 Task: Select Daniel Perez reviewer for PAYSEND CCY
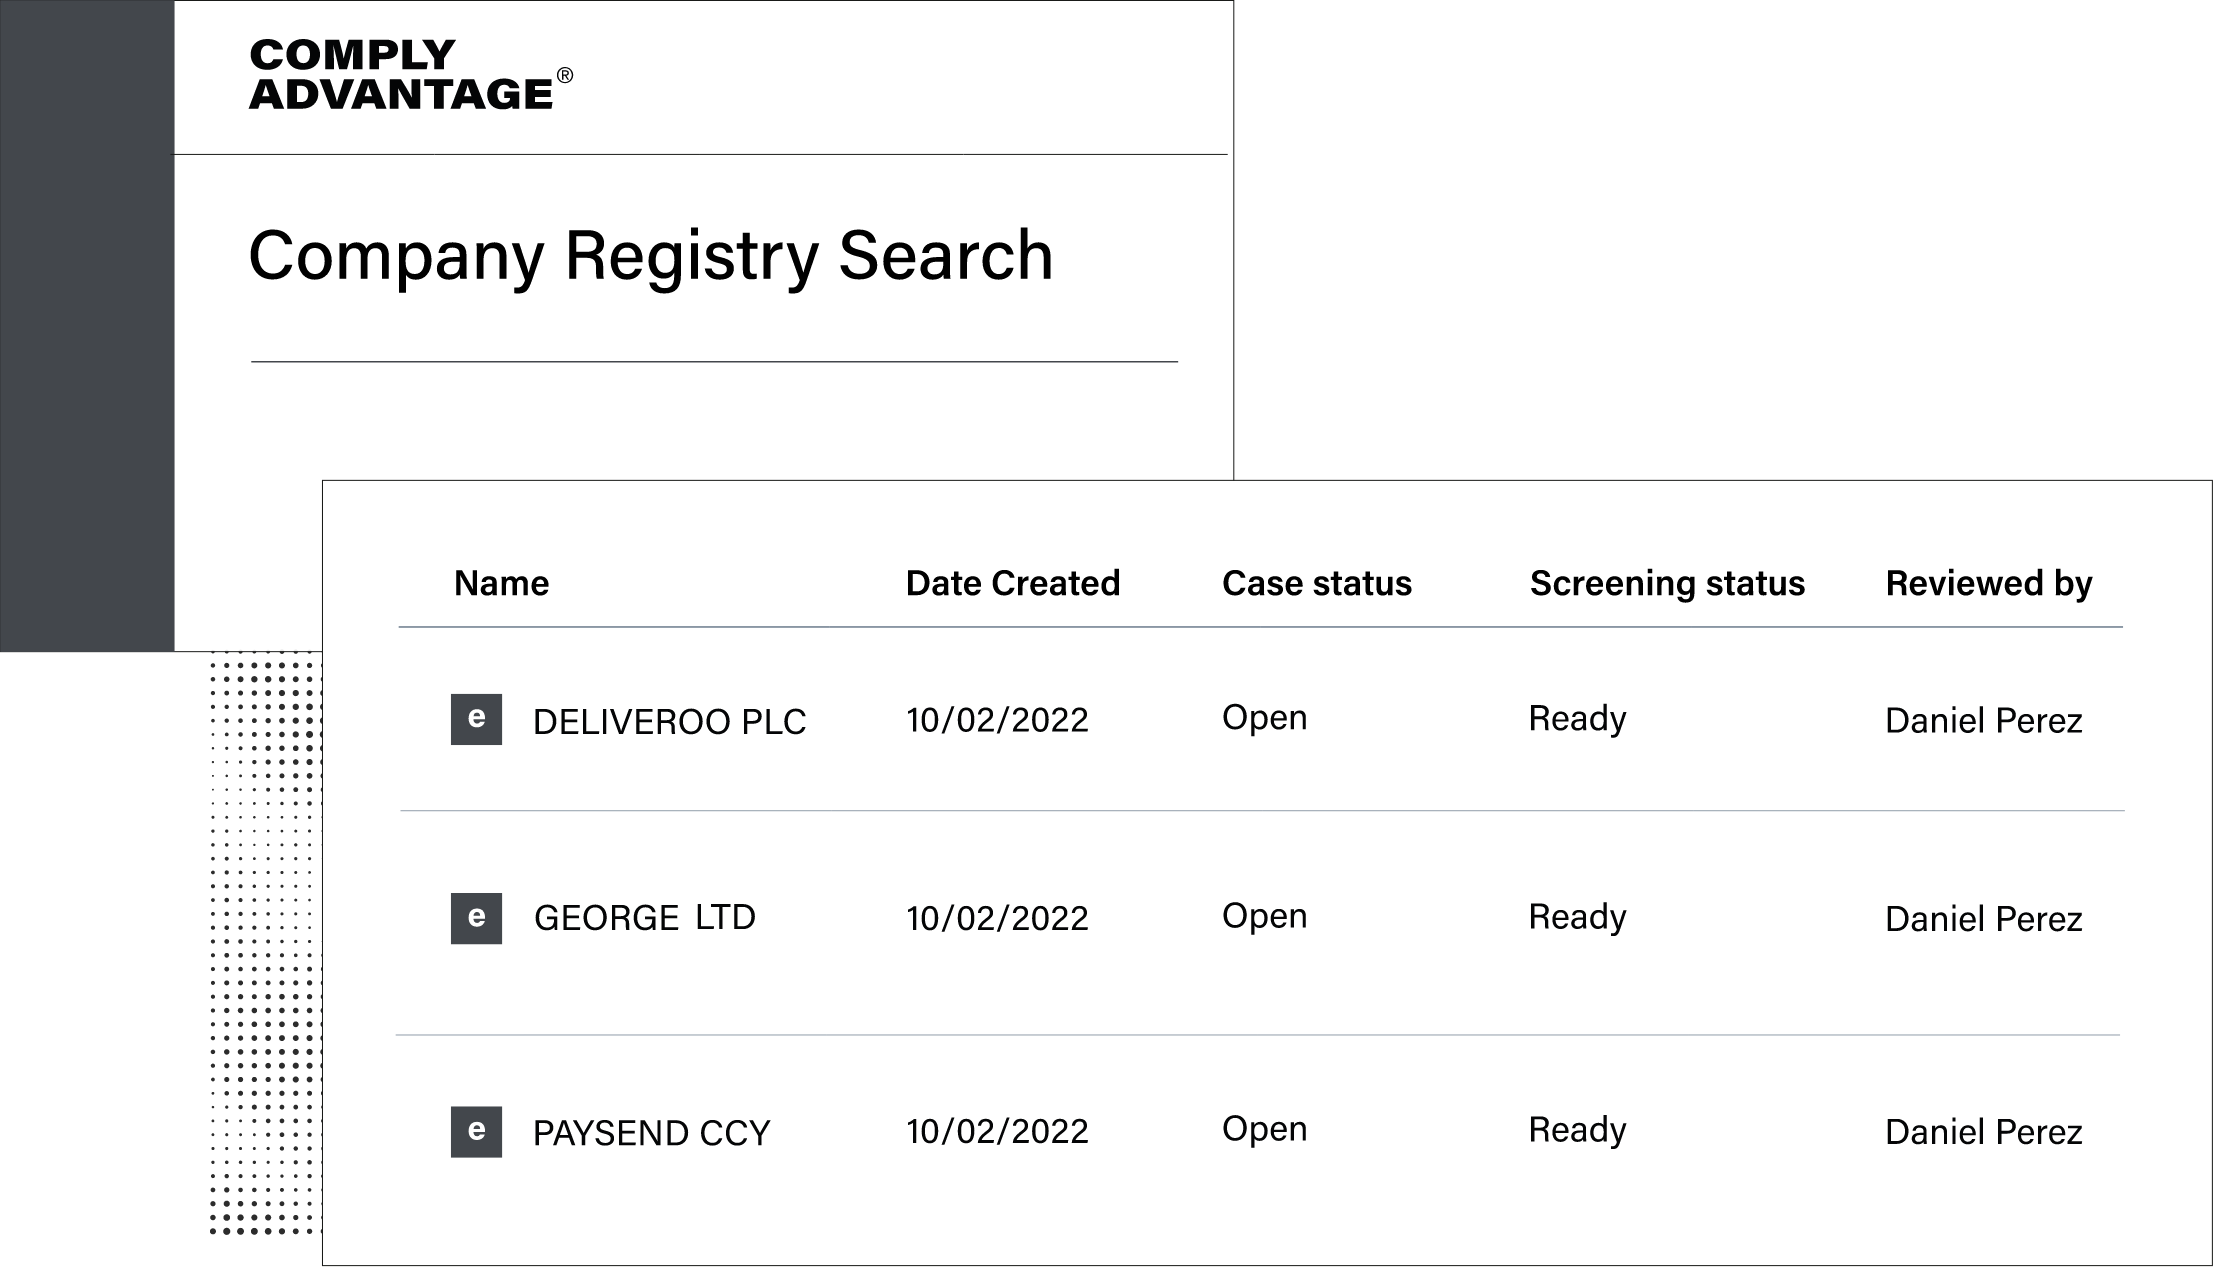pos(1983,1132)
